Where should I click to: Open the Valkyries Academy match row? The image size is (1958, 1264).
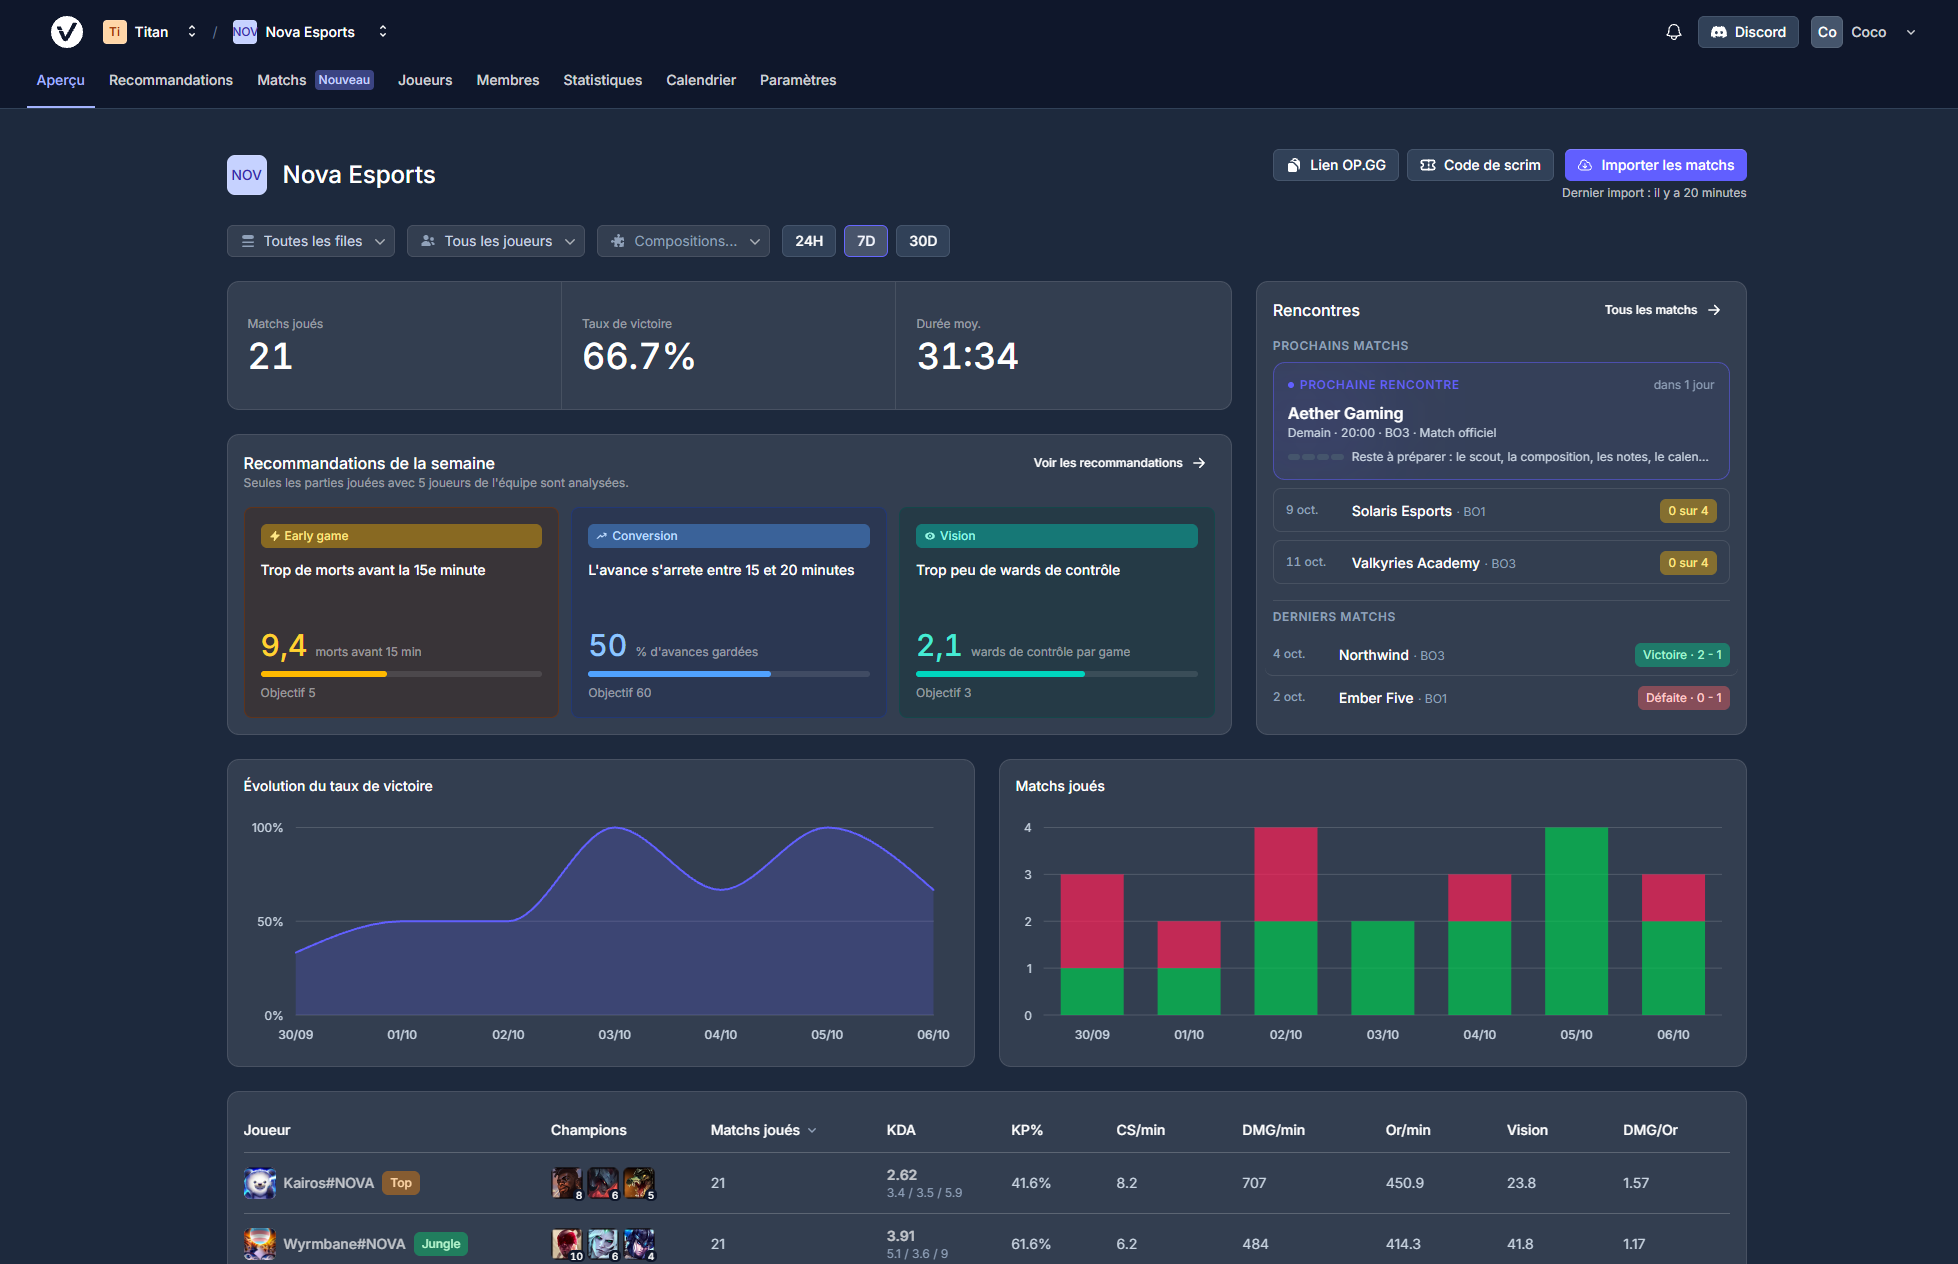coord(1501,563)
